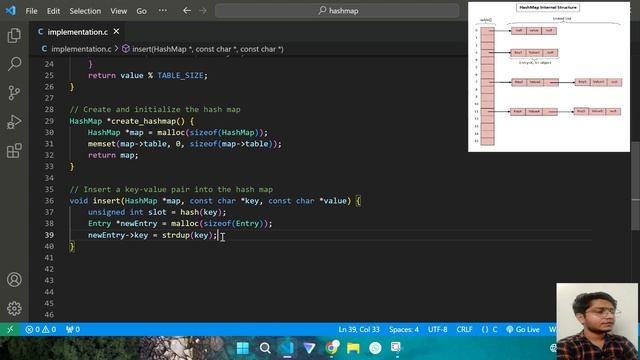Image resolution: width=640 pixels, height=360 pixels.
Task: Start the Go Live server
Action: [x=523, y=329]
